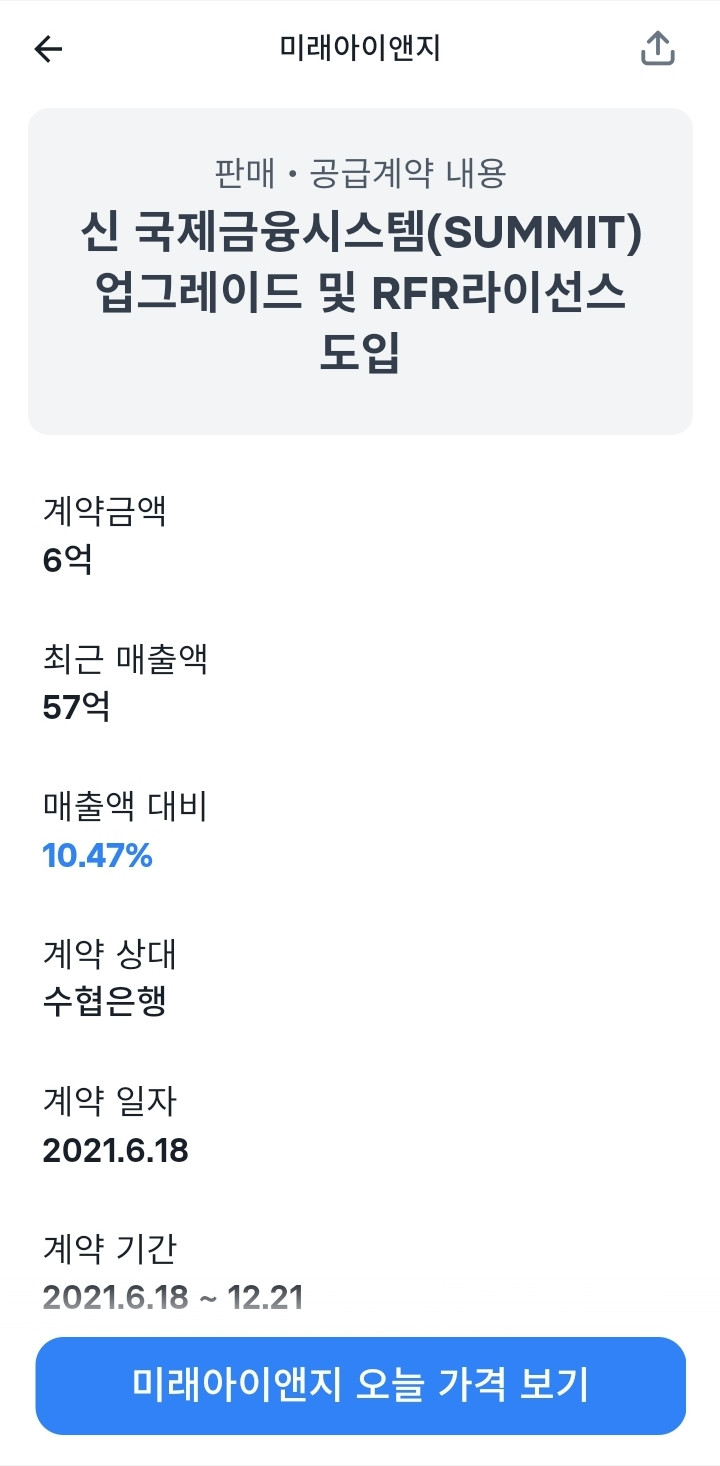Tap the 6억 contract amount value
720x1466 pixels.
(67, 560)
